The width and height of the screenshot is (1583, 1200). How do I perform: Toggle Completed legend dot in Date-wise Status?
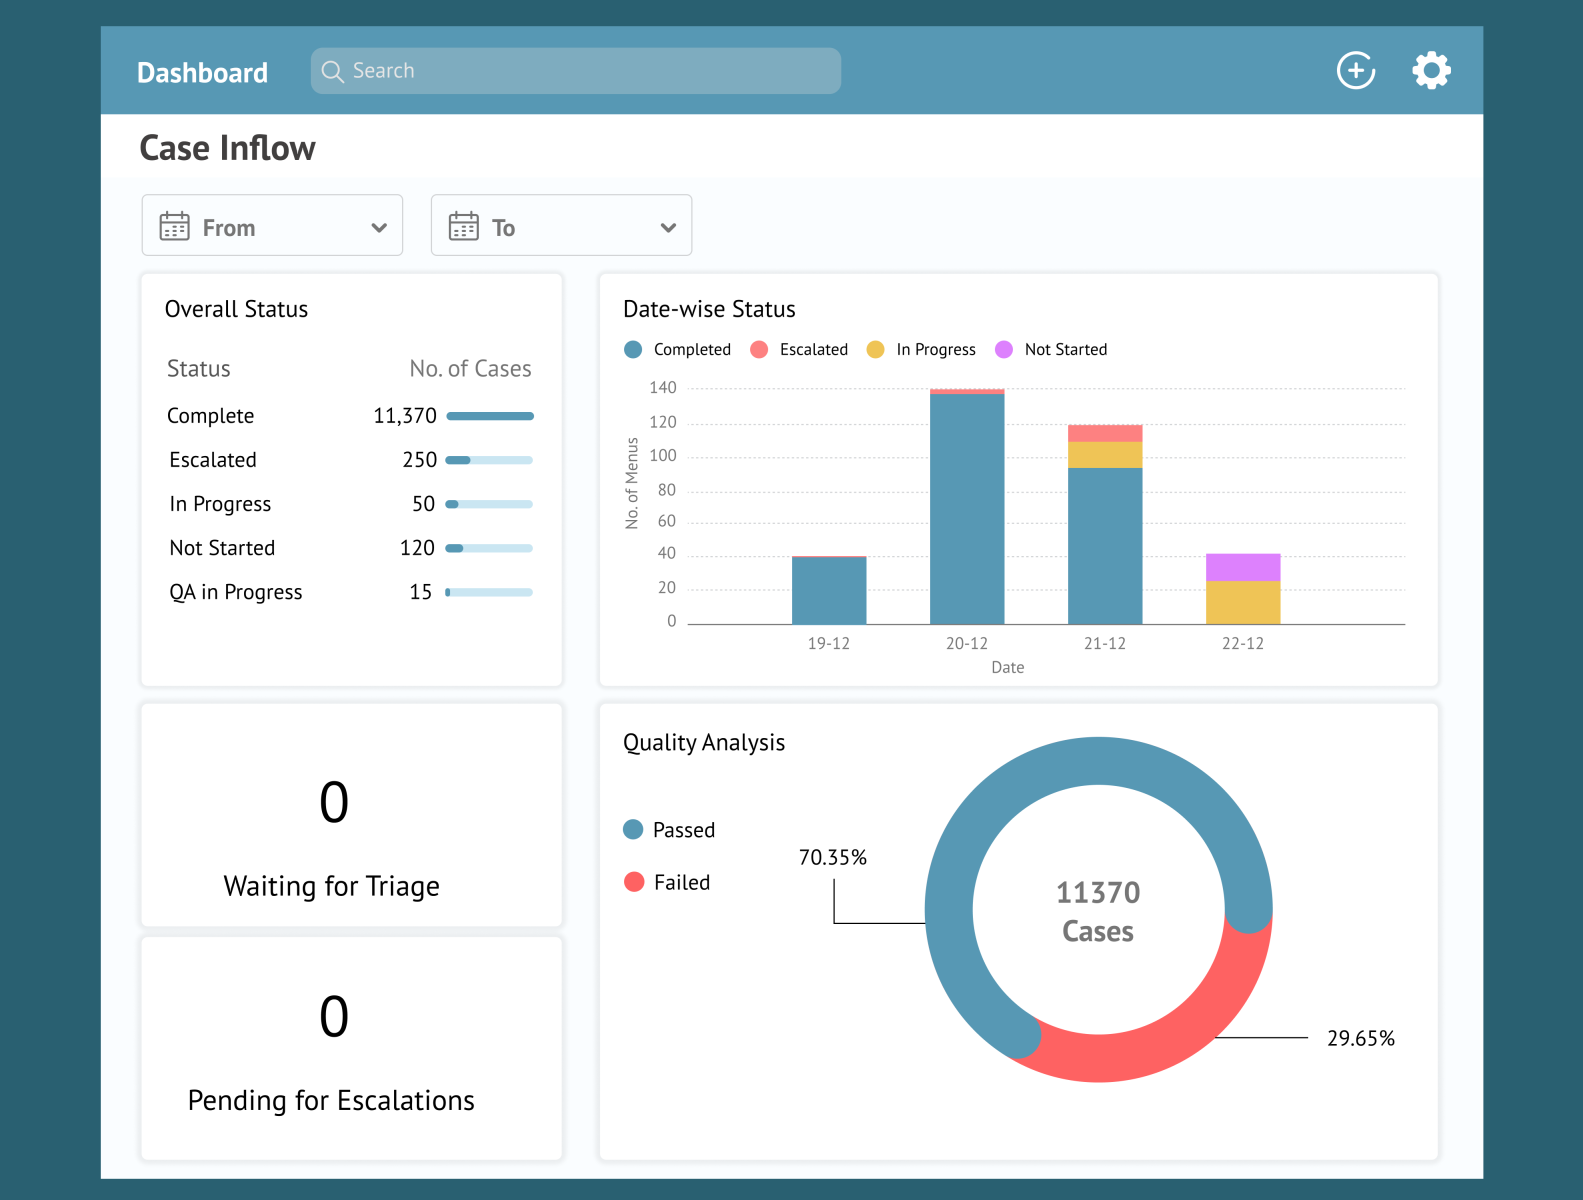click(633, 349)
